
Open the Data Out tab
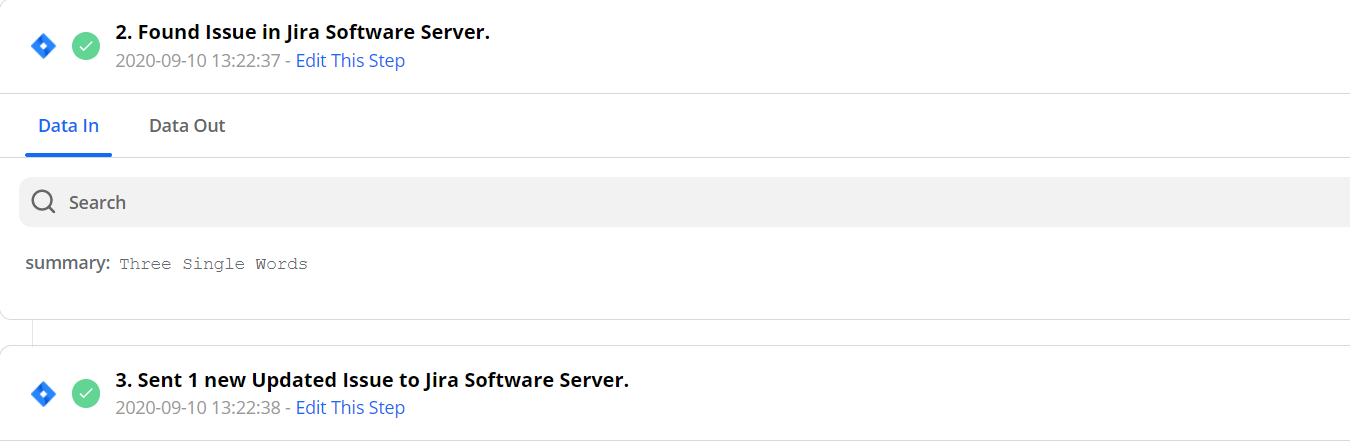pos(187,126)
